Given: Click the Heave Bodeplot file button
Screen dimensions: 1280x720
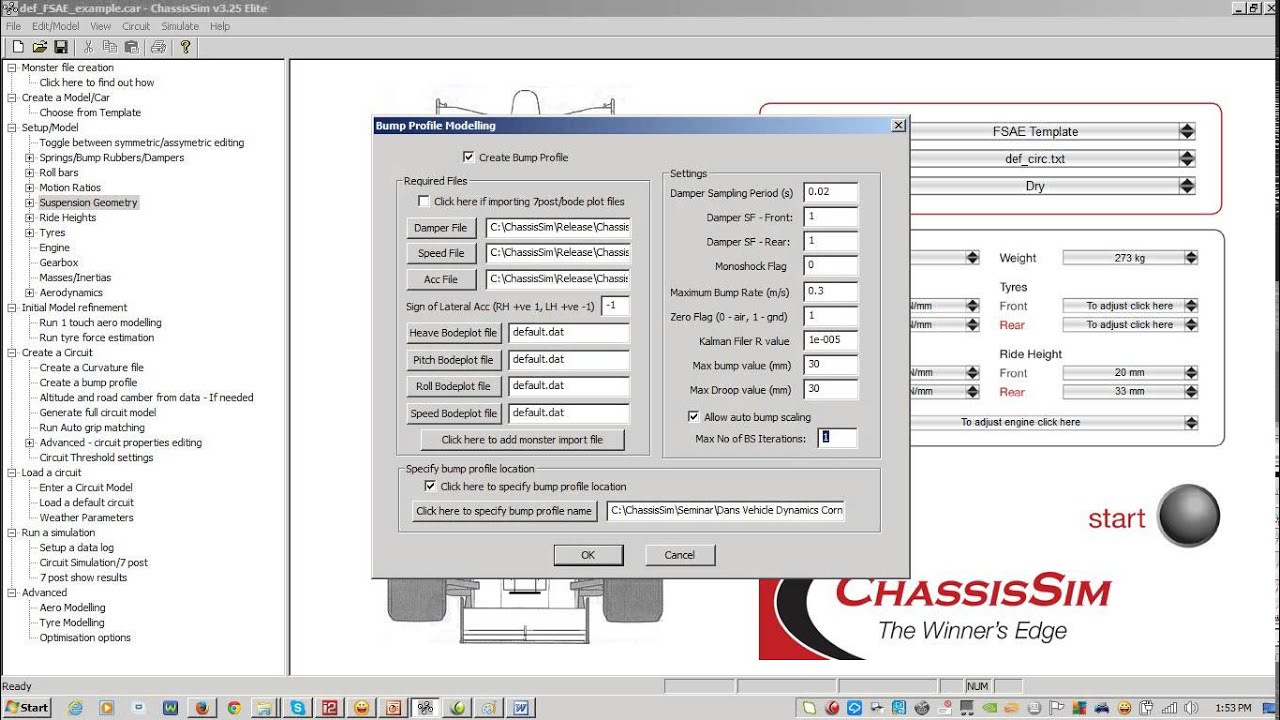Looking at the screenshot, I should (453, 333).
